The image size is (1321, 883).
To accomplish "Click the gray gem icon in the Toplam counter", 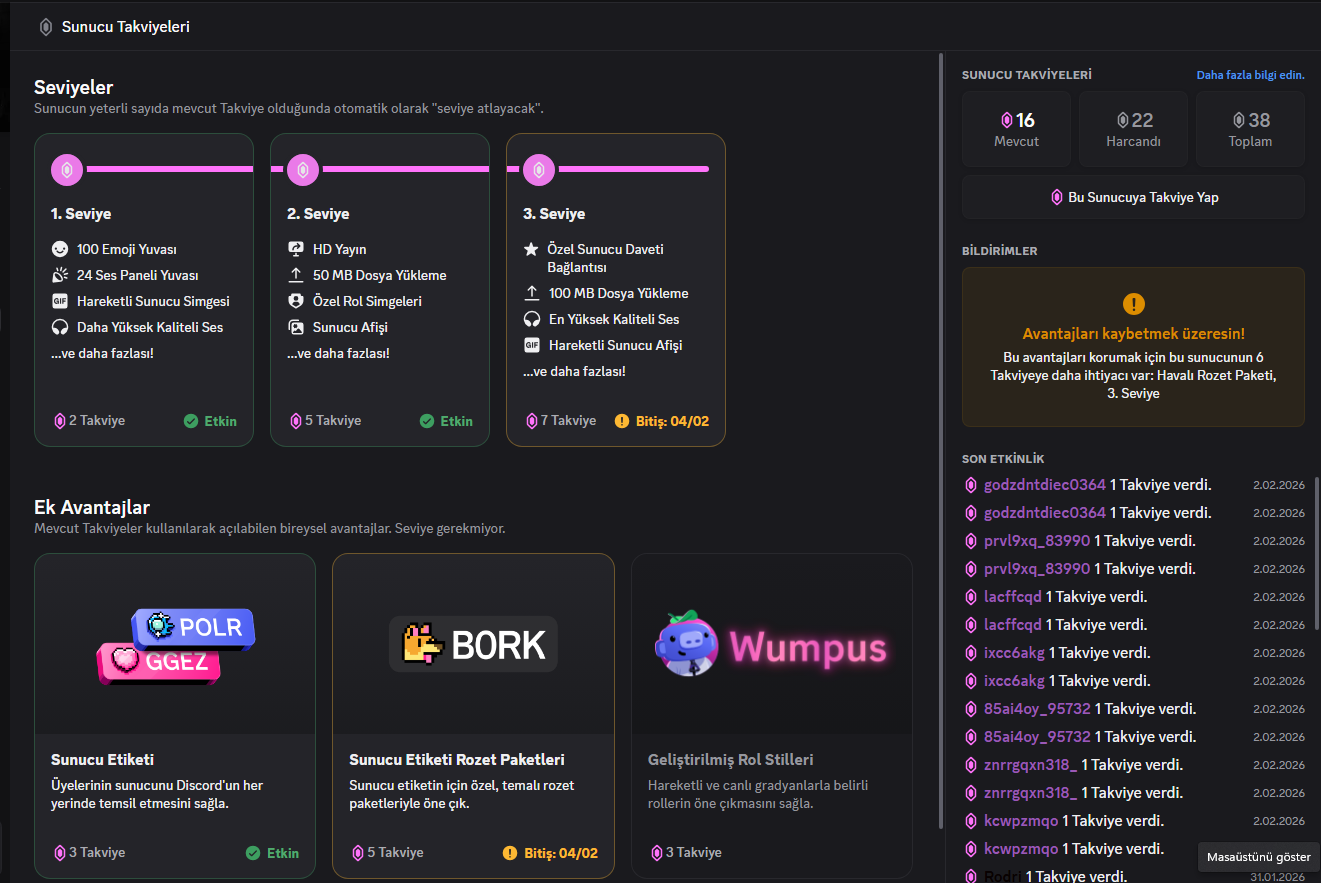I will coord(1239,120).
